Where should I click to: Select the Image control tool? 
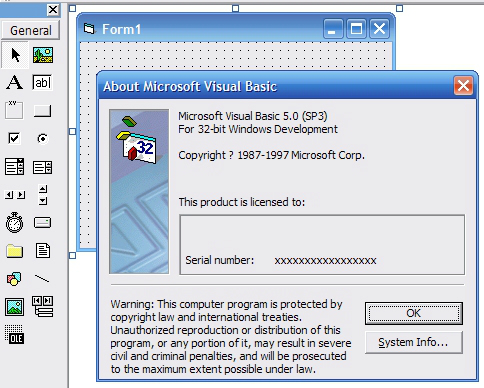point(14,307)
